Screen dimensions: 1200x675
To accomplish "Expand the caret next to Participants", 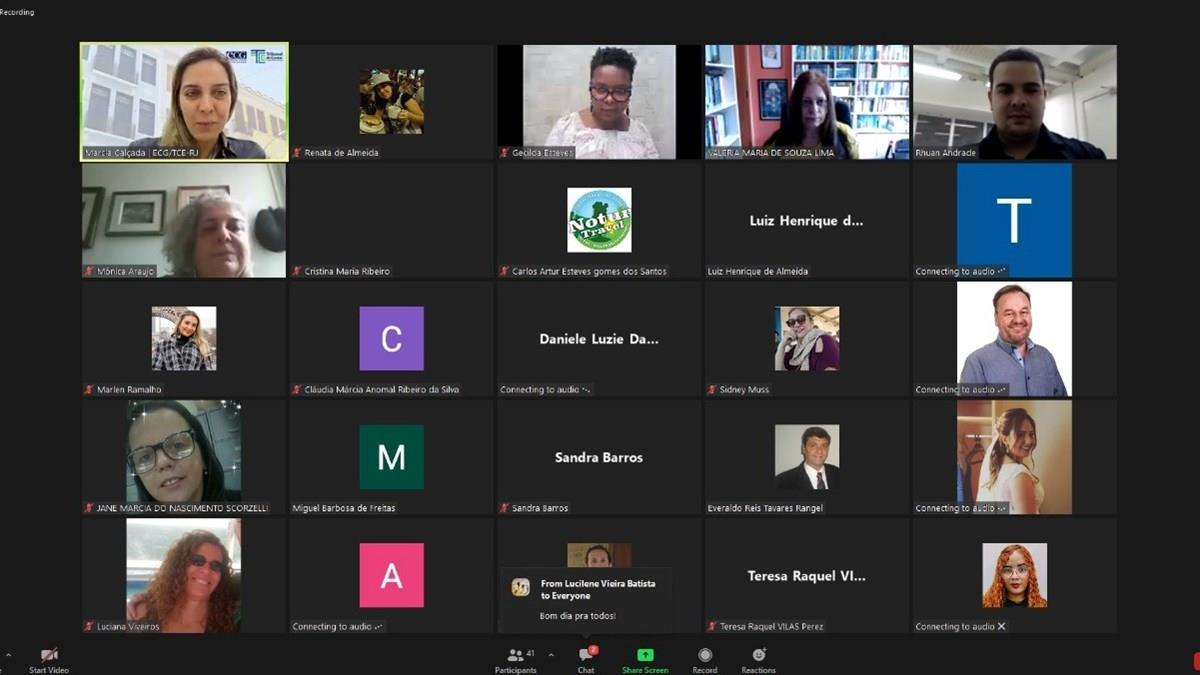I will click(x=551, y=656).
